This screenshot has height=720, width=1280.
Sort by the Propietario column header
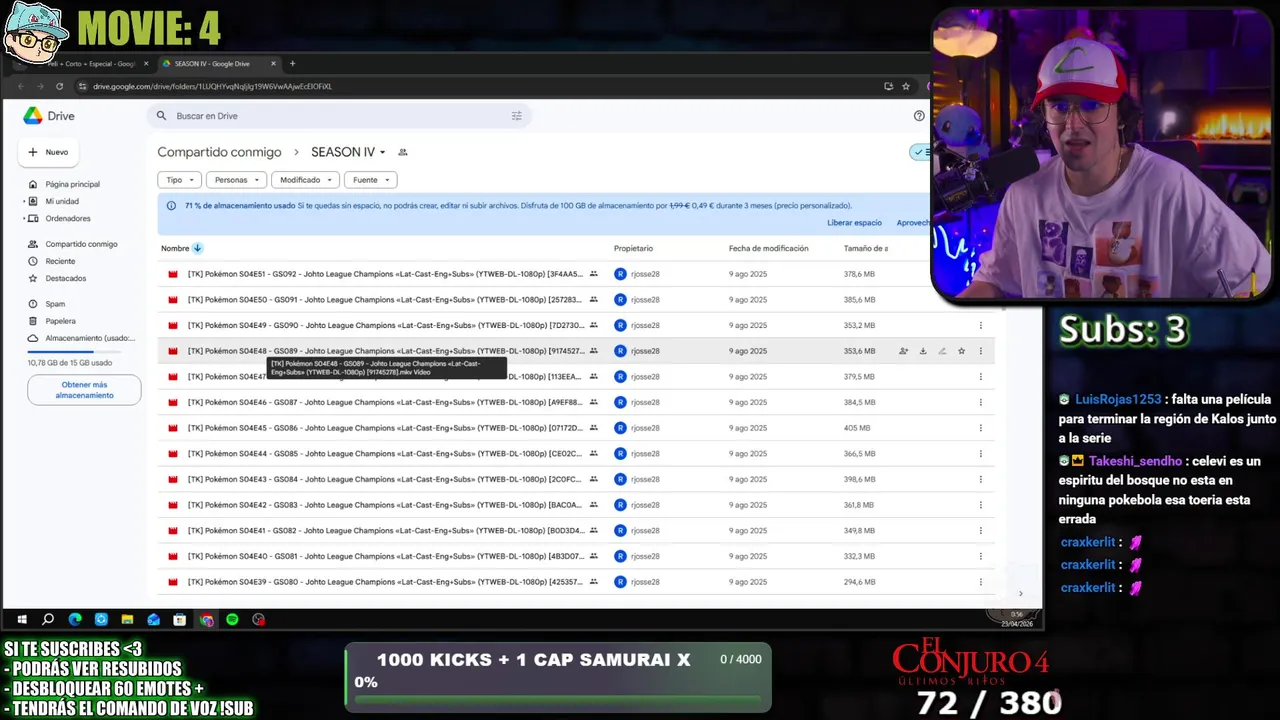(633, 248)
